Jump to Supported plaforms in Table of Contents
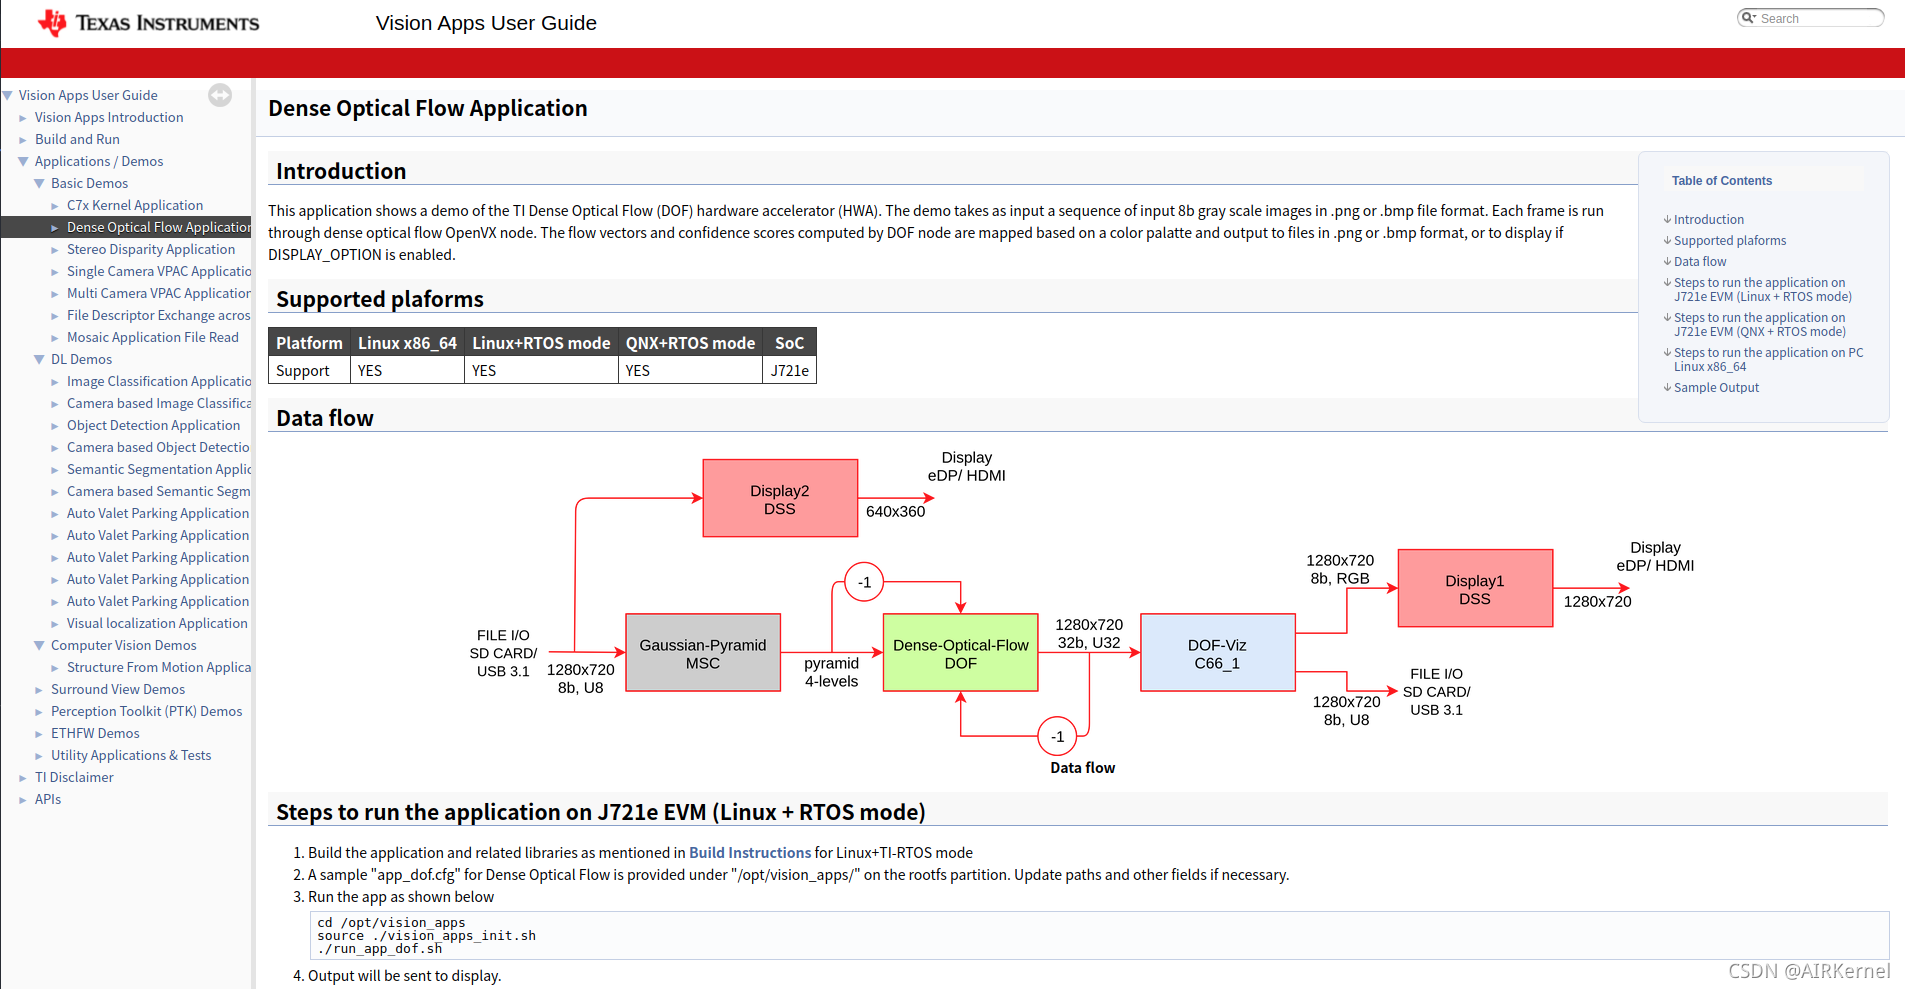The image size is (1905, 989). tap(1730, 241)
